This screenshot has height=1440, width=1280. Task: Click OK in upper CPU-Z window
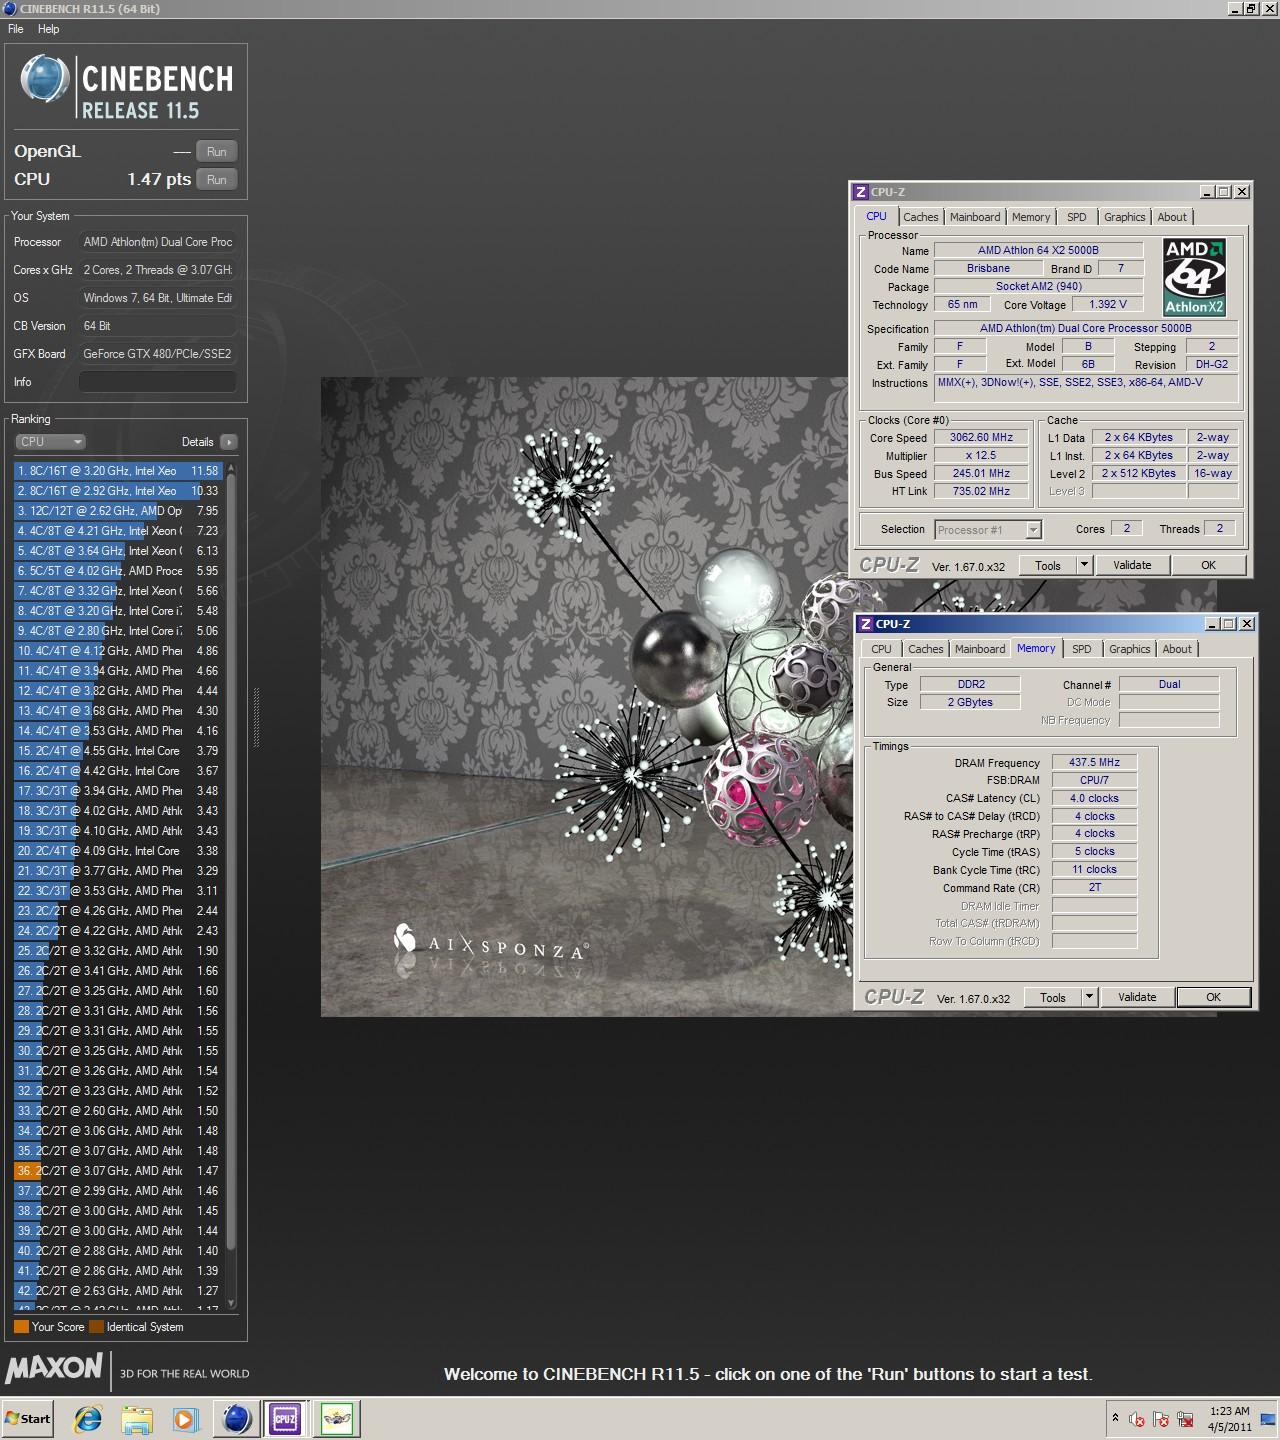(1208, 565)
